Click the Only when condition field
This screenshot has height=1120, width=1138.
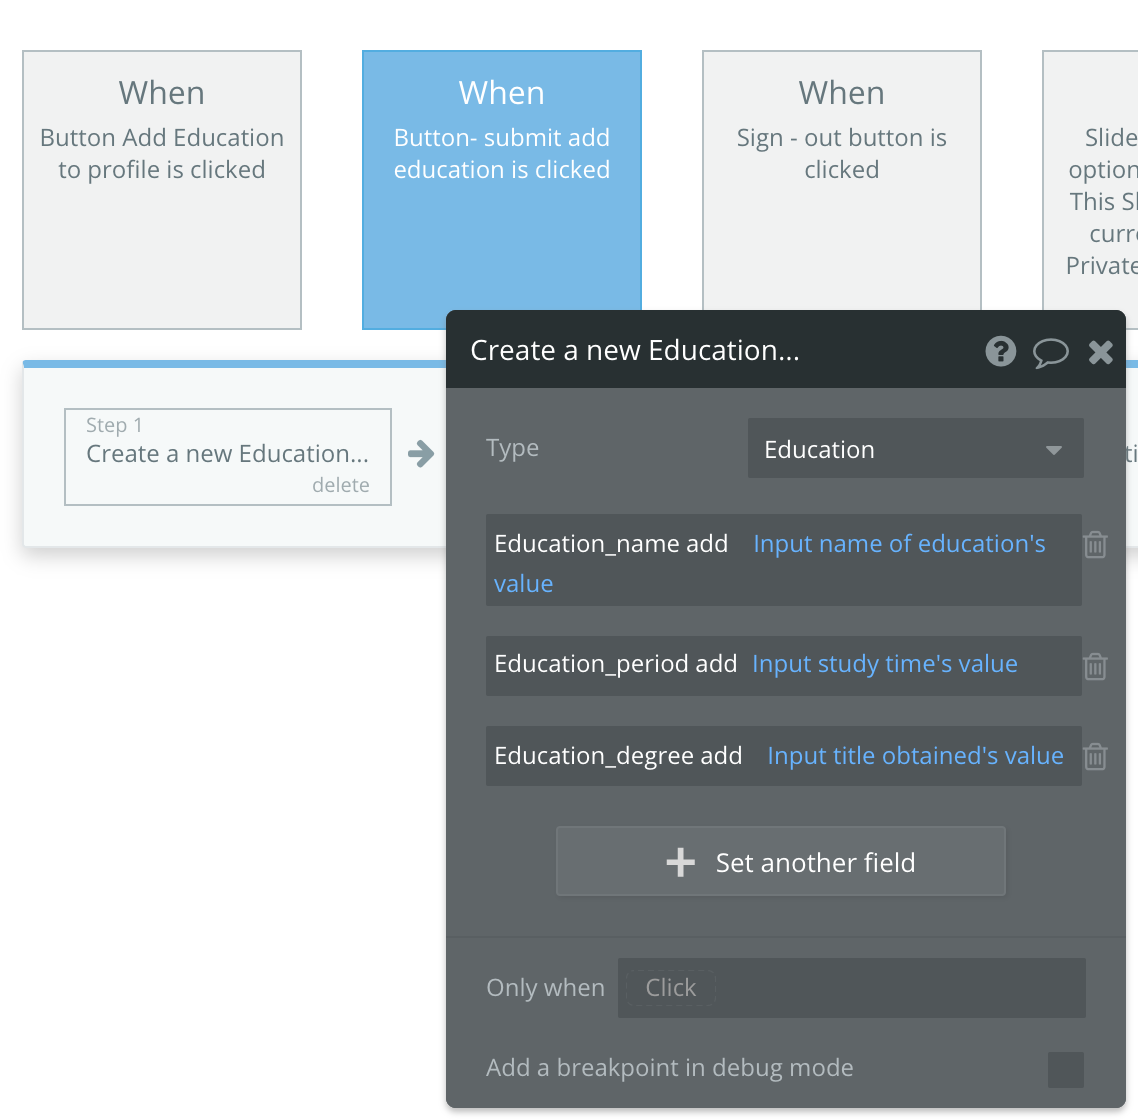coord(851,988)
